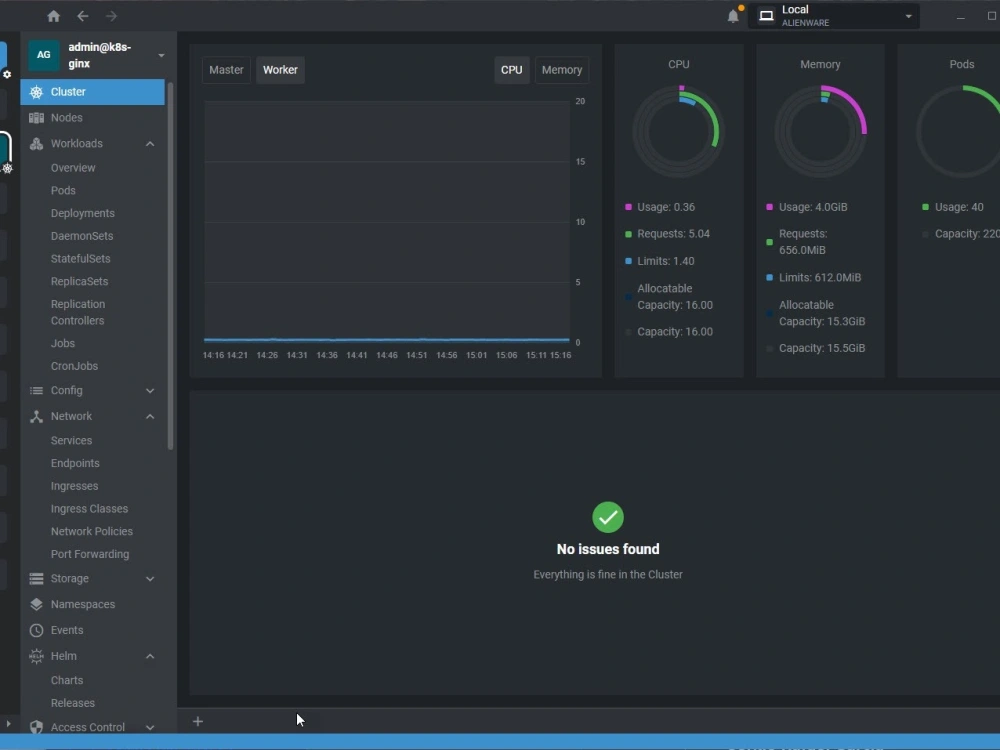Viewport: 1000px width, 750px height.
Task: Click the Local ALIENWARE cluster selector
Action: 833,14
